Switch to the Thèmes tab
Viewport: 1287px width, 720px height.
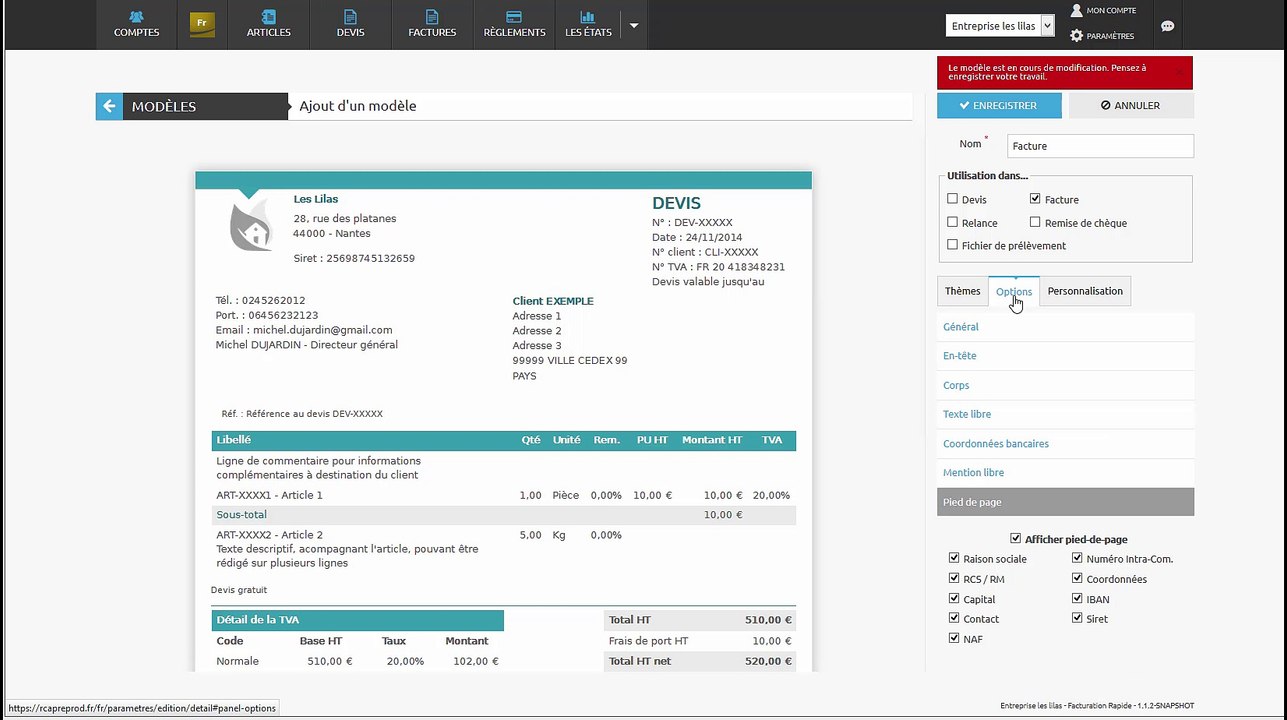(963, 291)
